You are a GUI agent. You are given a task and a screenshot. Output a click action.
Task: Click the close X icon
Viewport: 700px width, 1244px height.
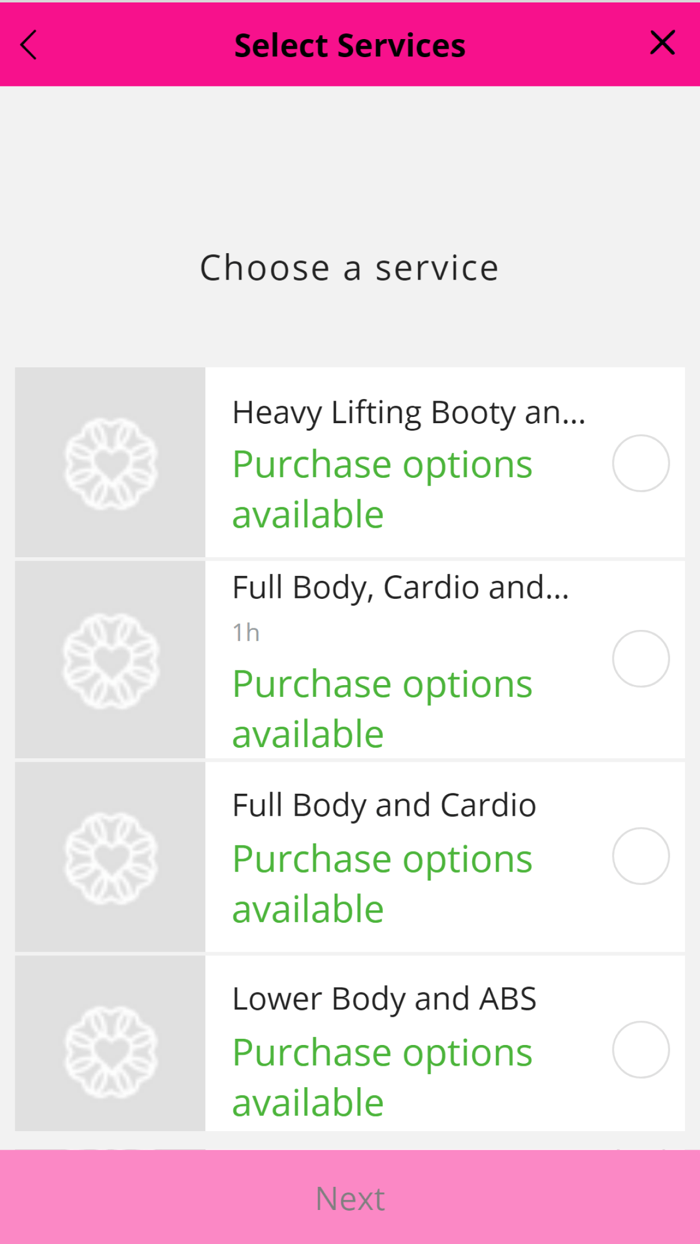pyautogui.click(x=662, y=43)
